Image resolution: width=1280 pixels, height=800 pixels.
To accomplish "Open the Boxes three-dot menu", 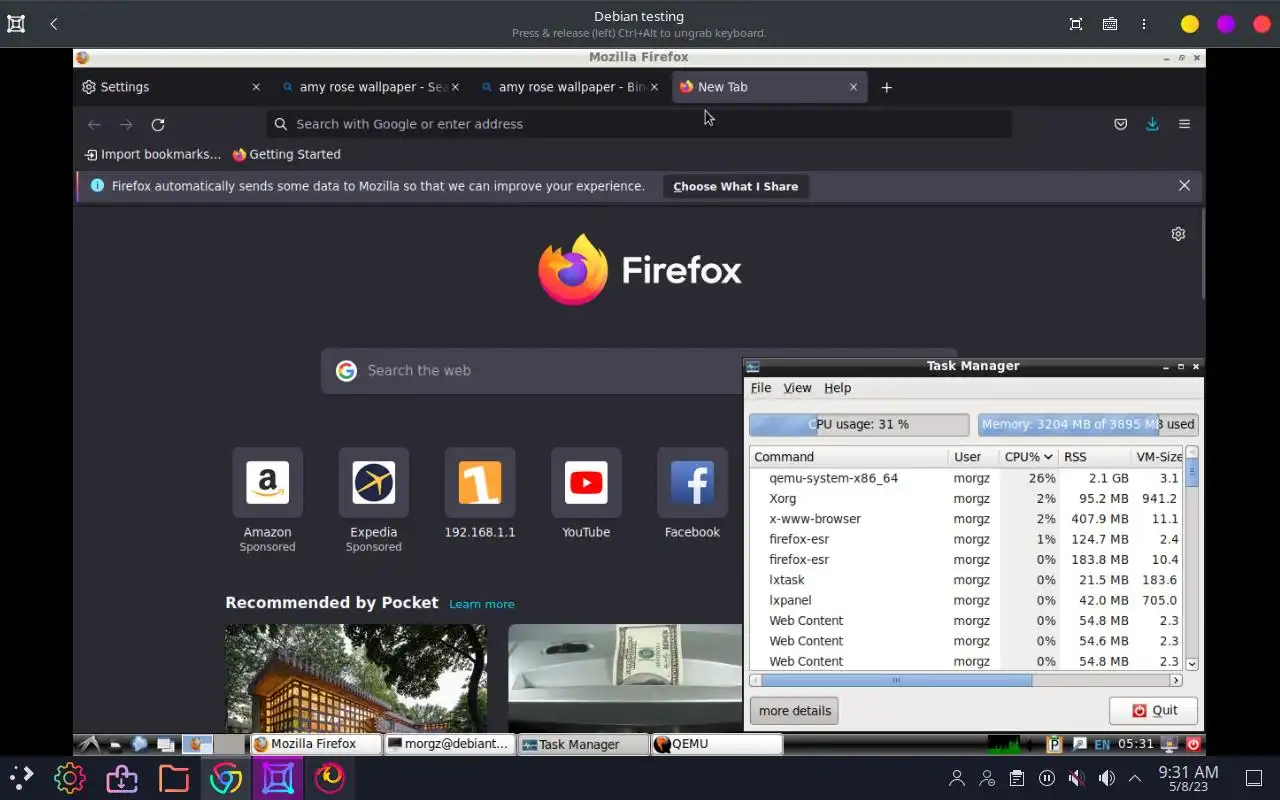I will (x=1143, y=24).
